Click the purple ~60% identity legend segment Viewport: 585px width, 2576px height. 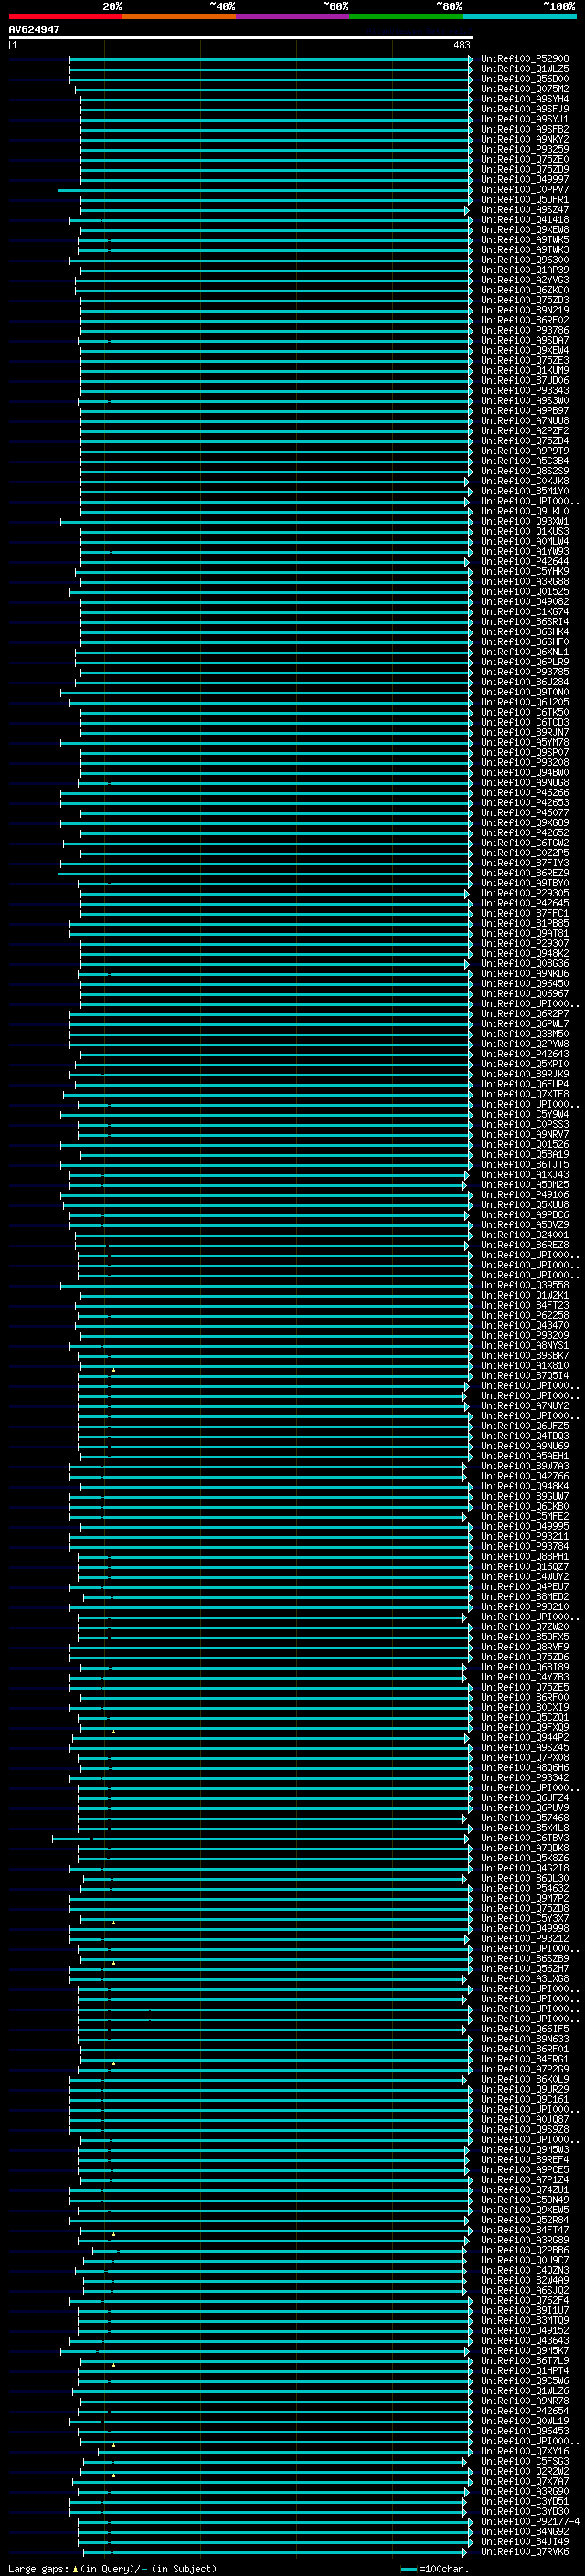pyautogui.click(x=293, y=16)
